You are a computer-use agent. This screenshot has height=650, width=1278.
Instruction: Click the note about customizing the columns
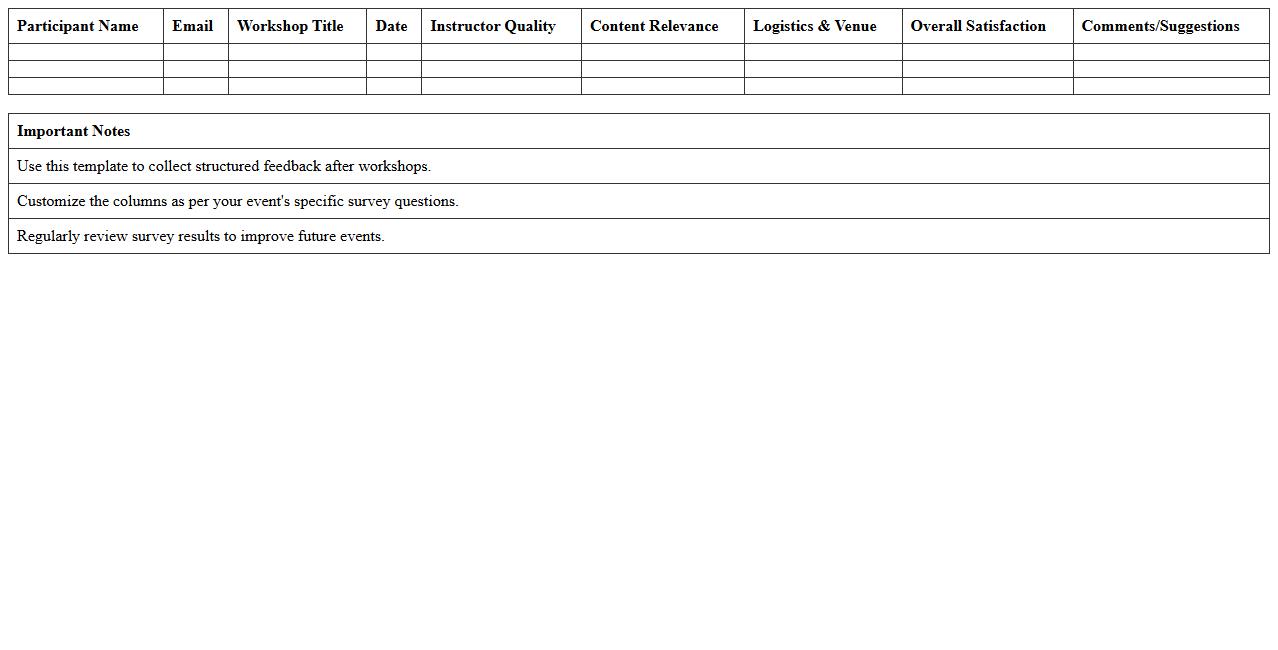point(238,201)
